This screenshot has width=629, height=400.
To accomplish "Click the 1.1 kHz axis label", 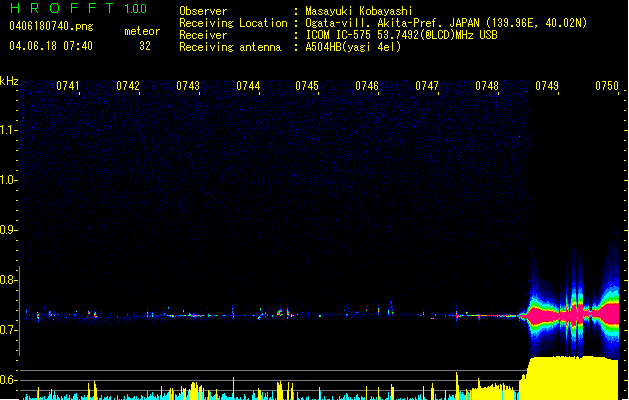I will [x=8, y=130].
